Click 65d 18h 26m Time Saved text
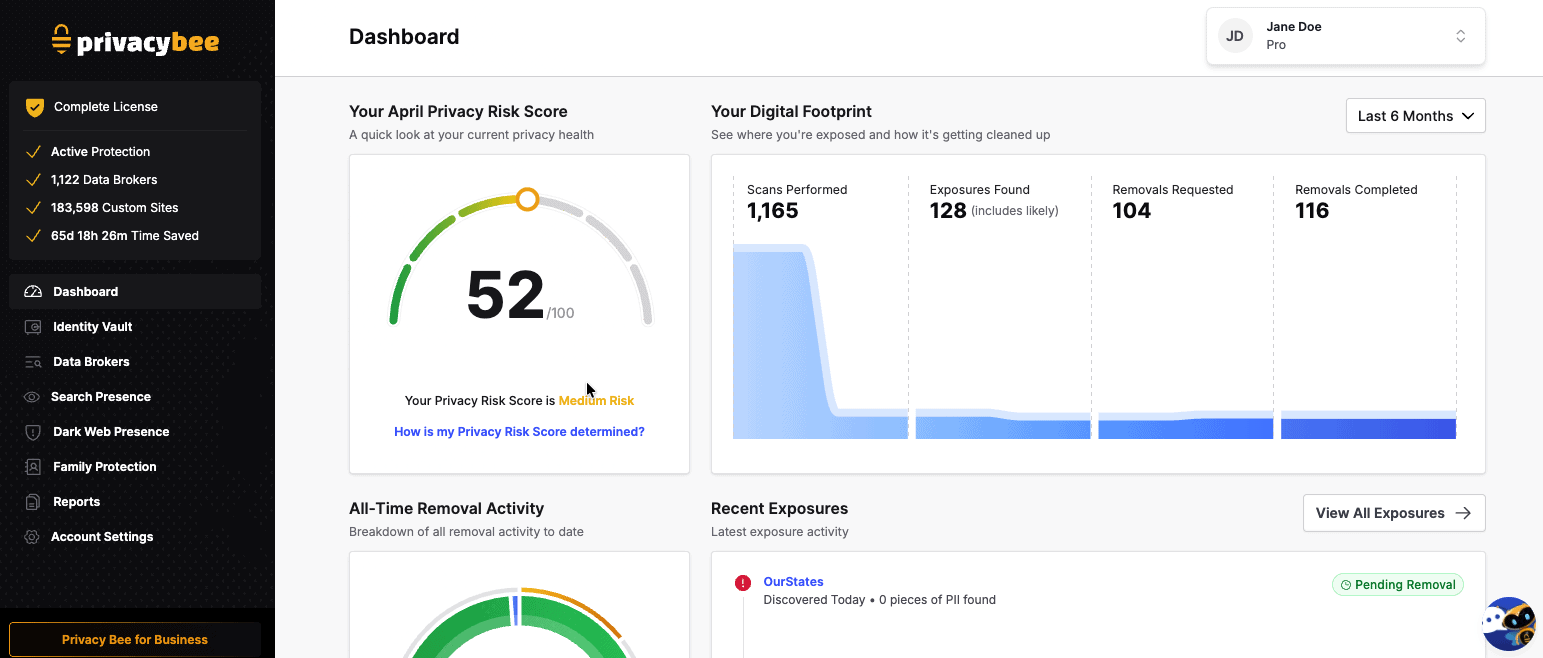This screenshot has height=658, width=1543. (x=125, y=236)
